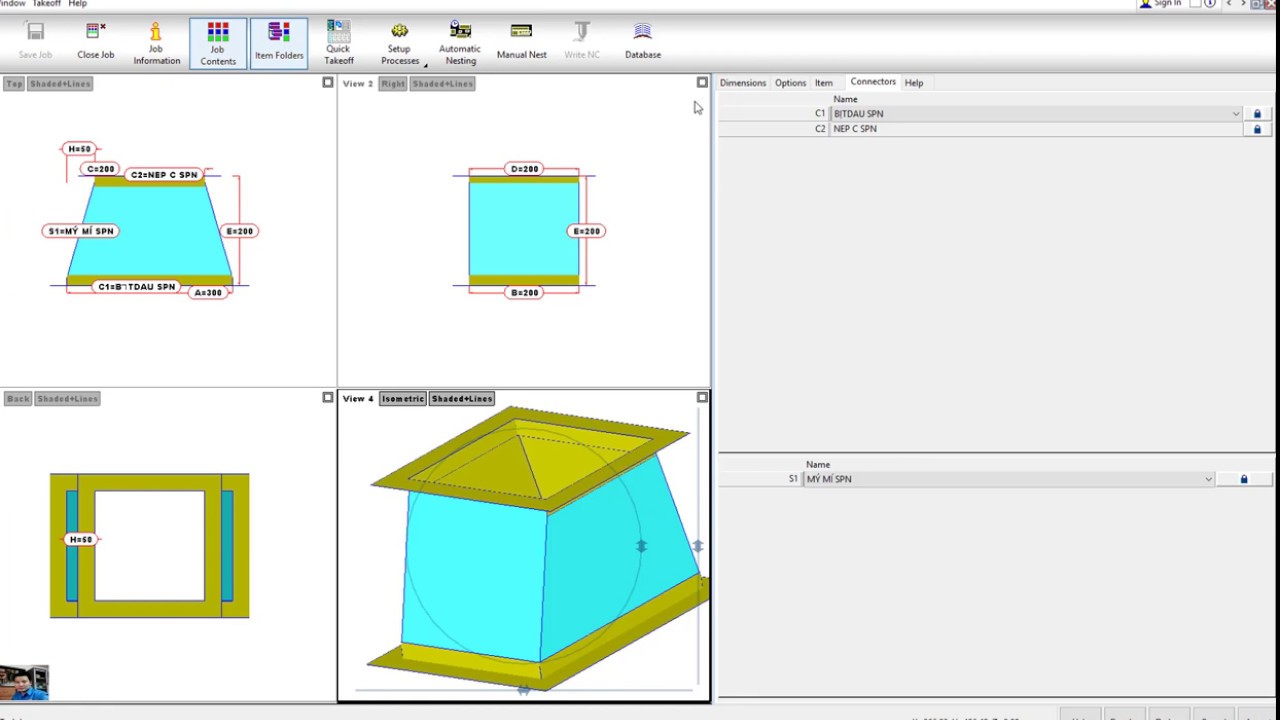This screenshot has width=1280, height=720.
Task: Switch to the Options tab
Action: click(790, 83)
